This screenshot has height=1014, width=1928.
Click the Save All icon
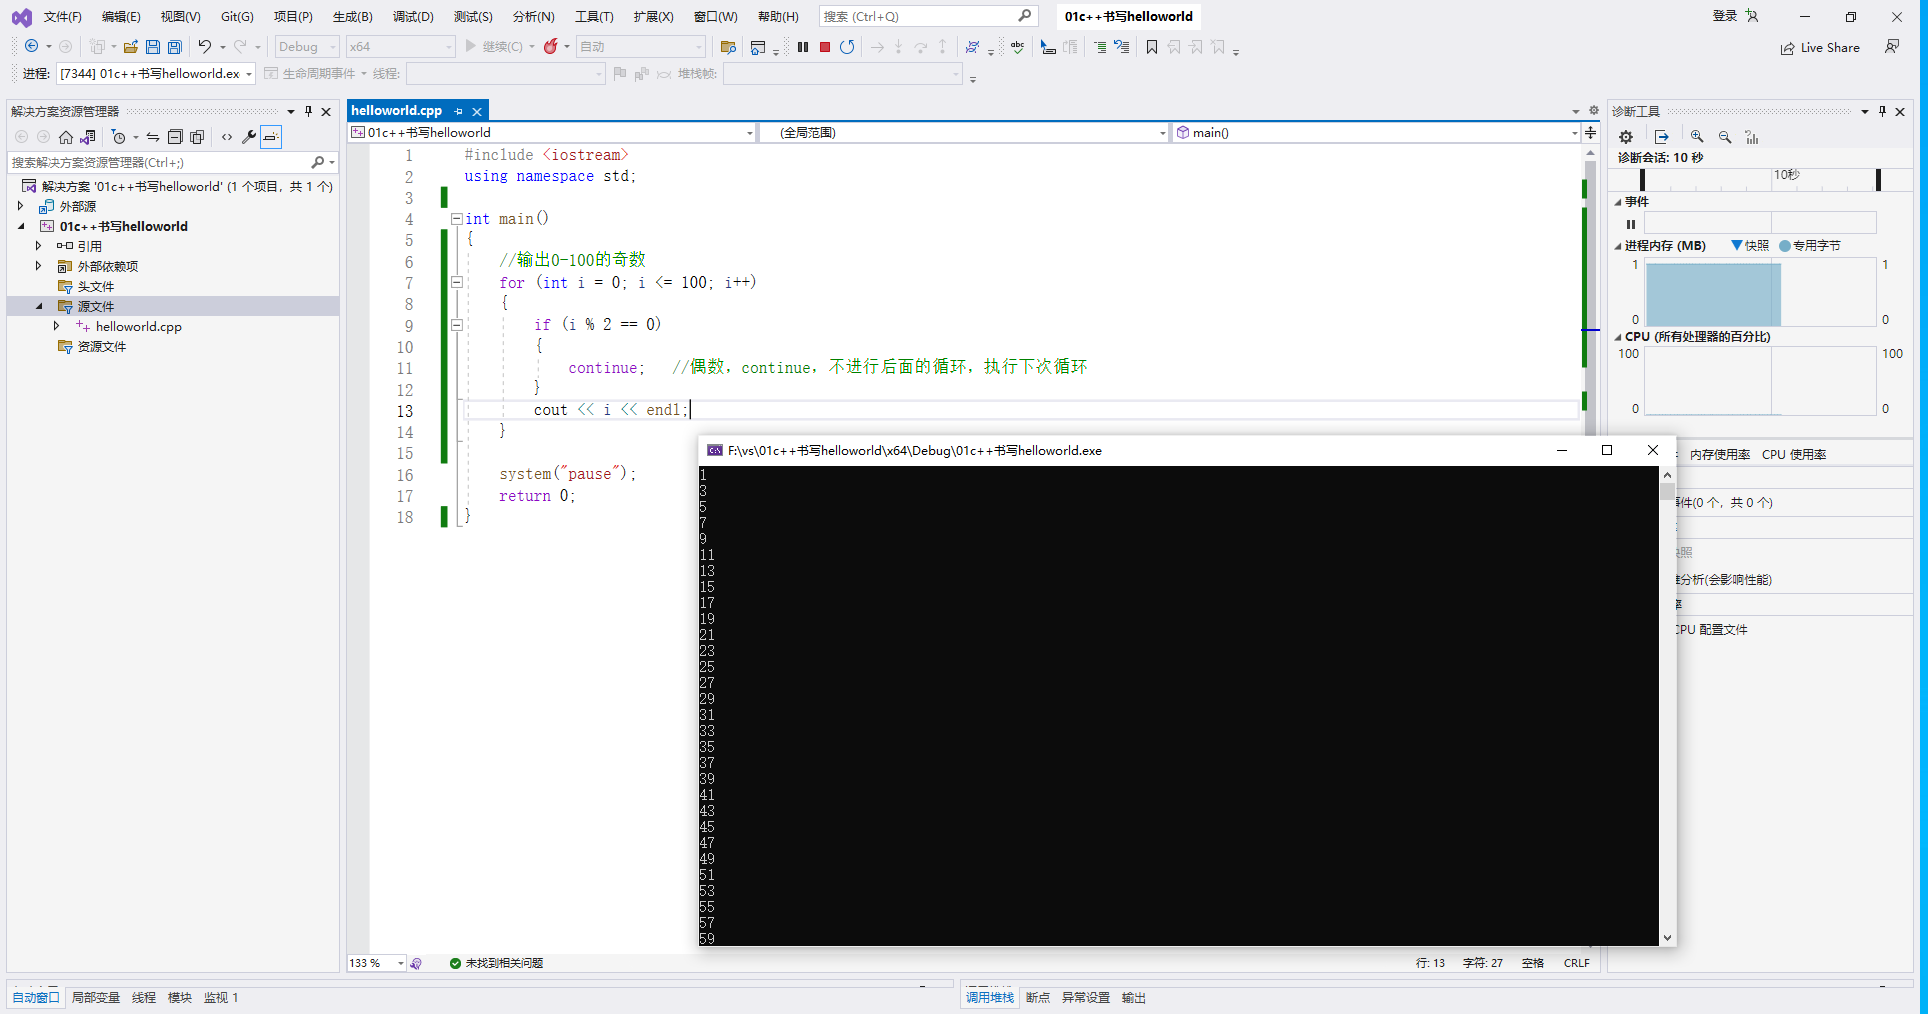175,47
